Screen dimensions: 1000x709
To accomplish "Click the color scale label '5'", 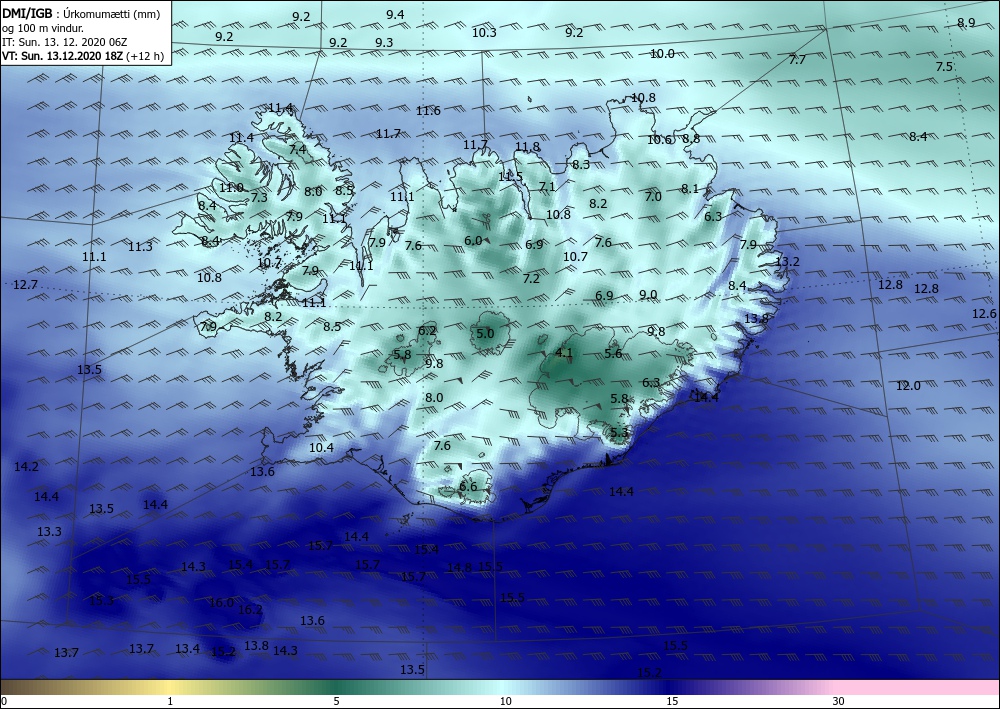I will (x=336, y=701).
